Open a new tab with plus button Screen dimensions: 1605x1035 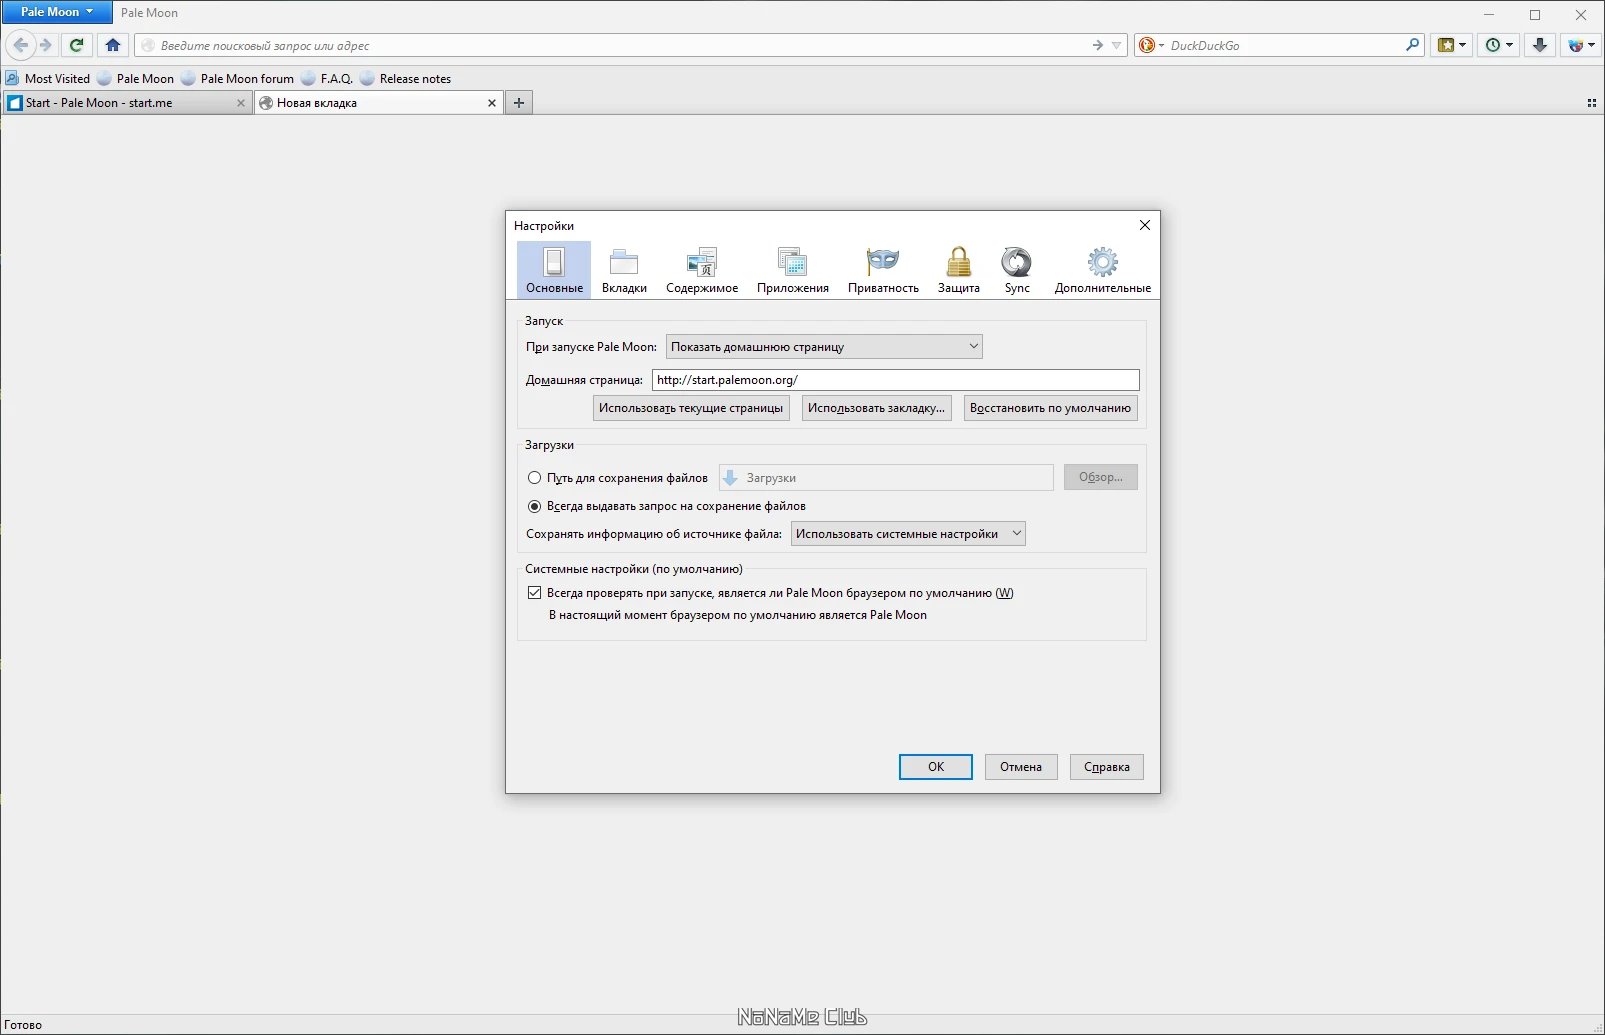pos(519,103)
